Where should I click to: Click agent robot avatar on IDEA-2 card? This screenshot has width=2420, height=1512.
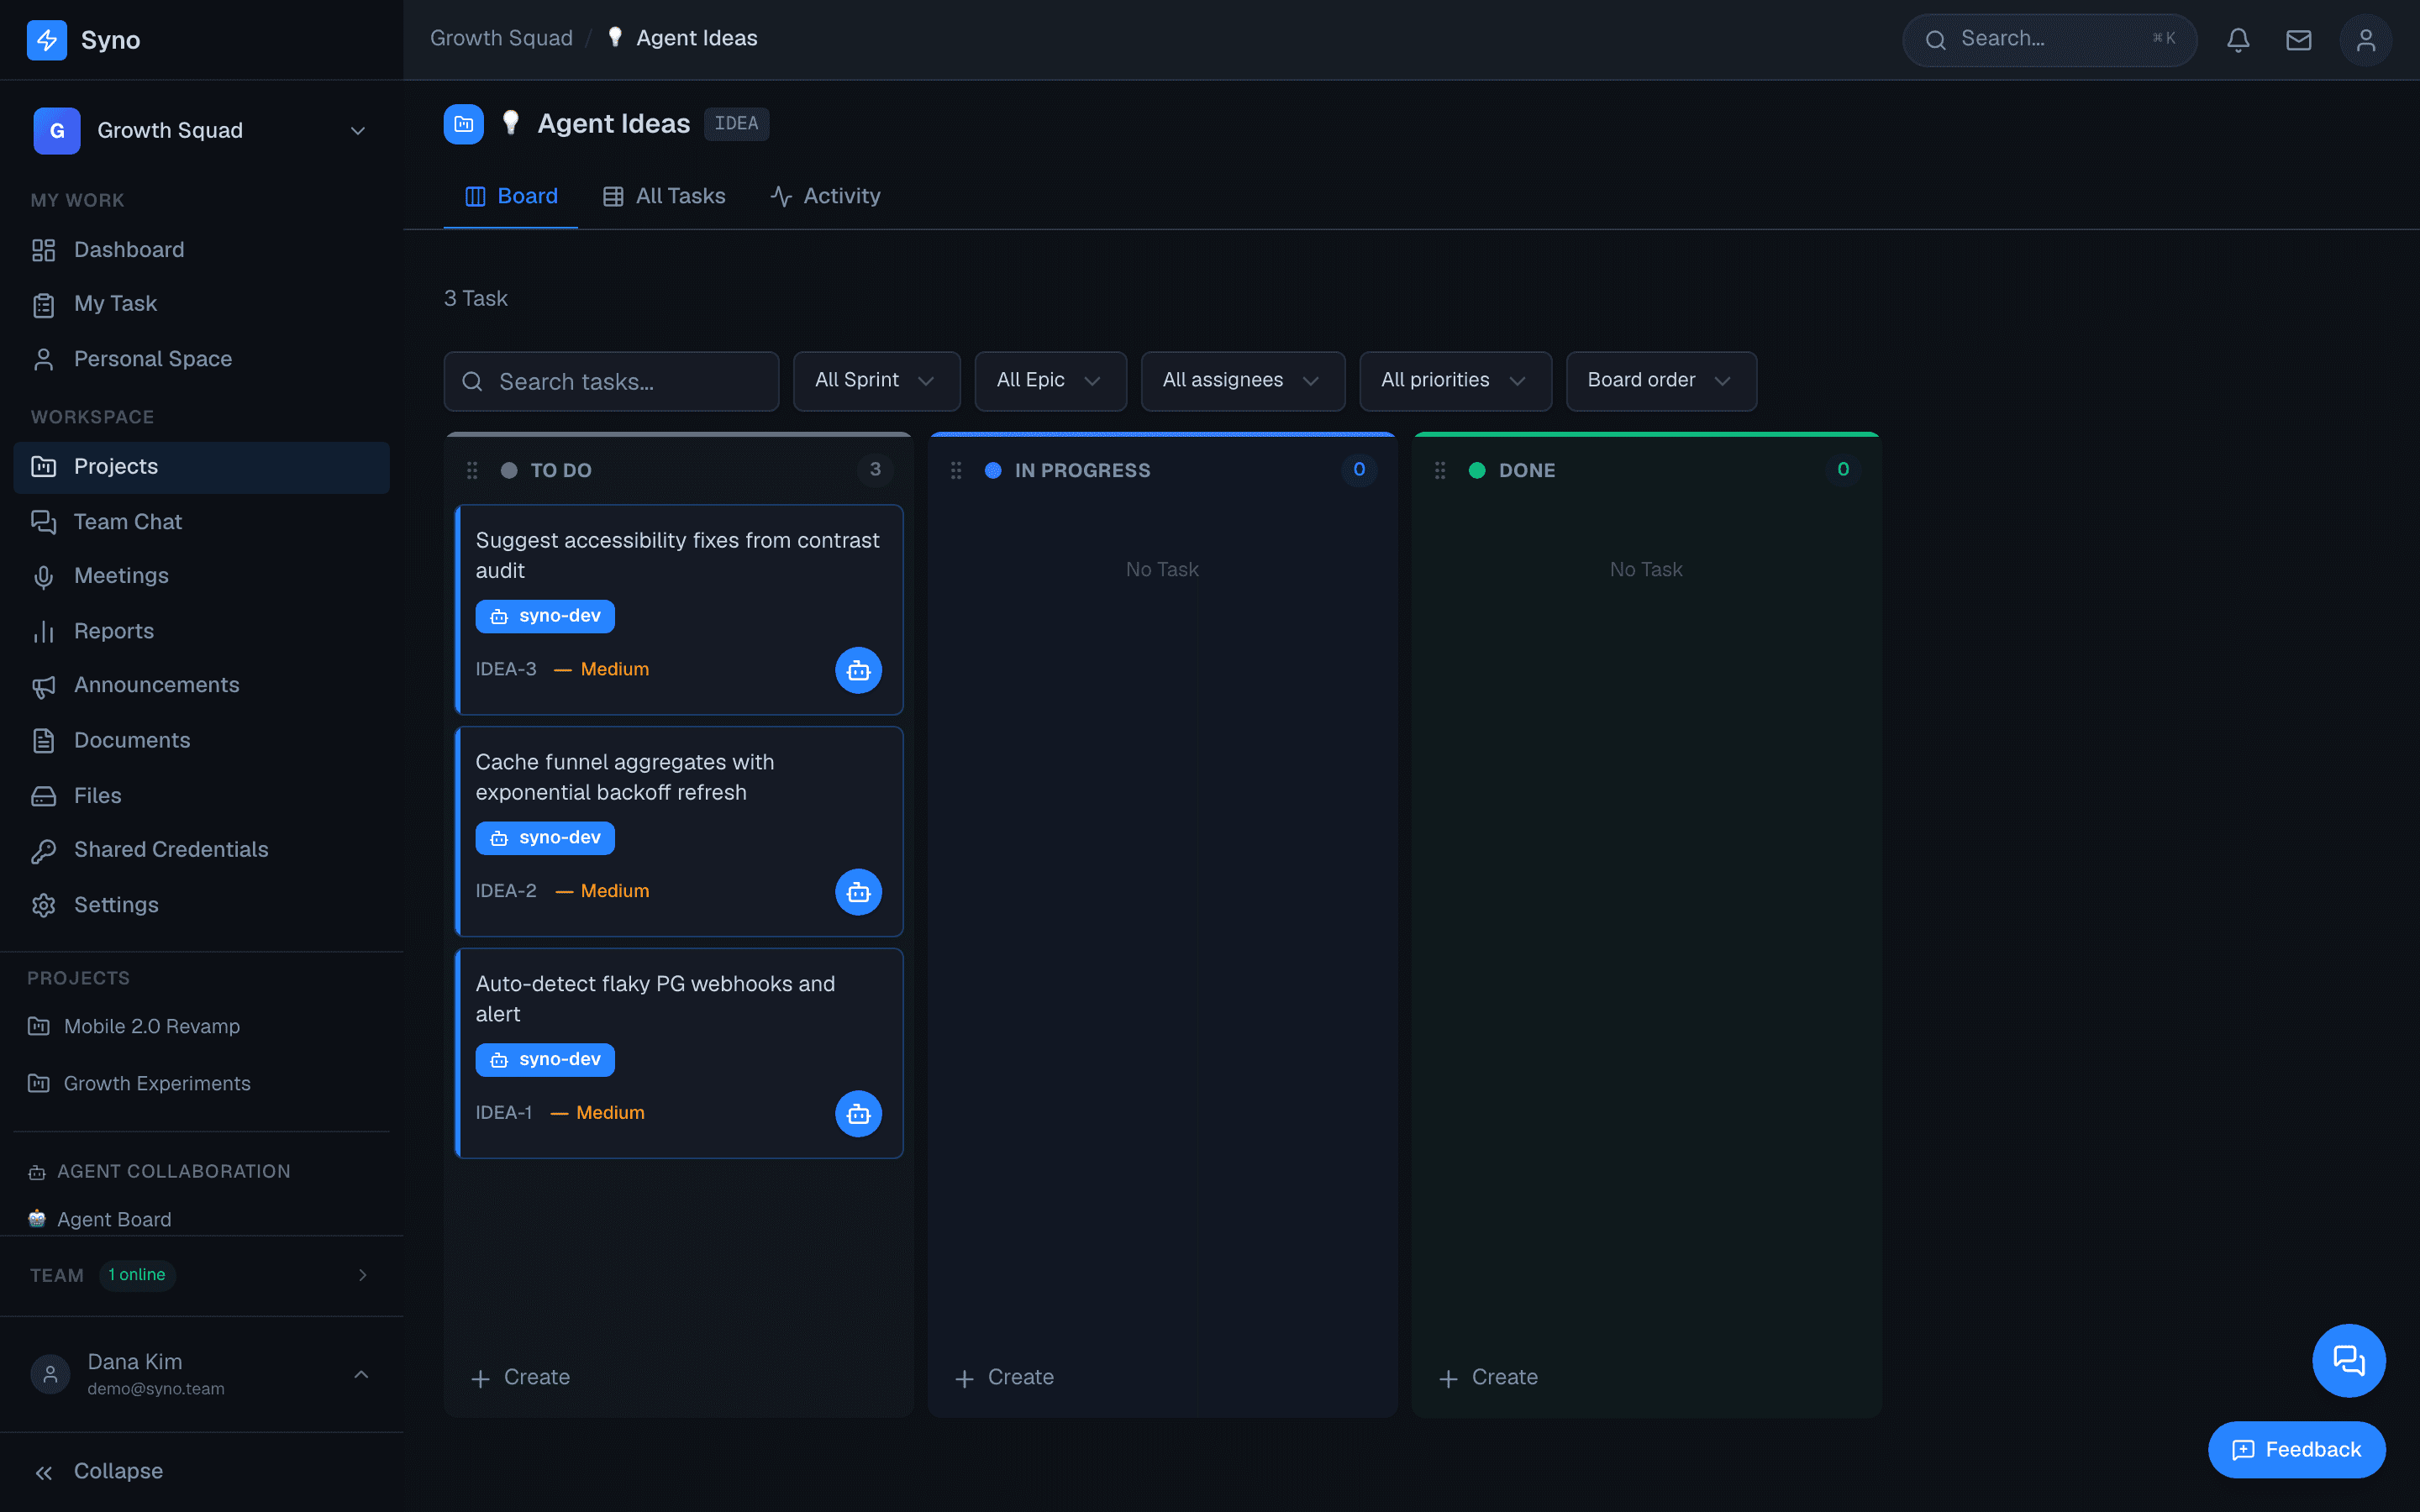point(858,892)
